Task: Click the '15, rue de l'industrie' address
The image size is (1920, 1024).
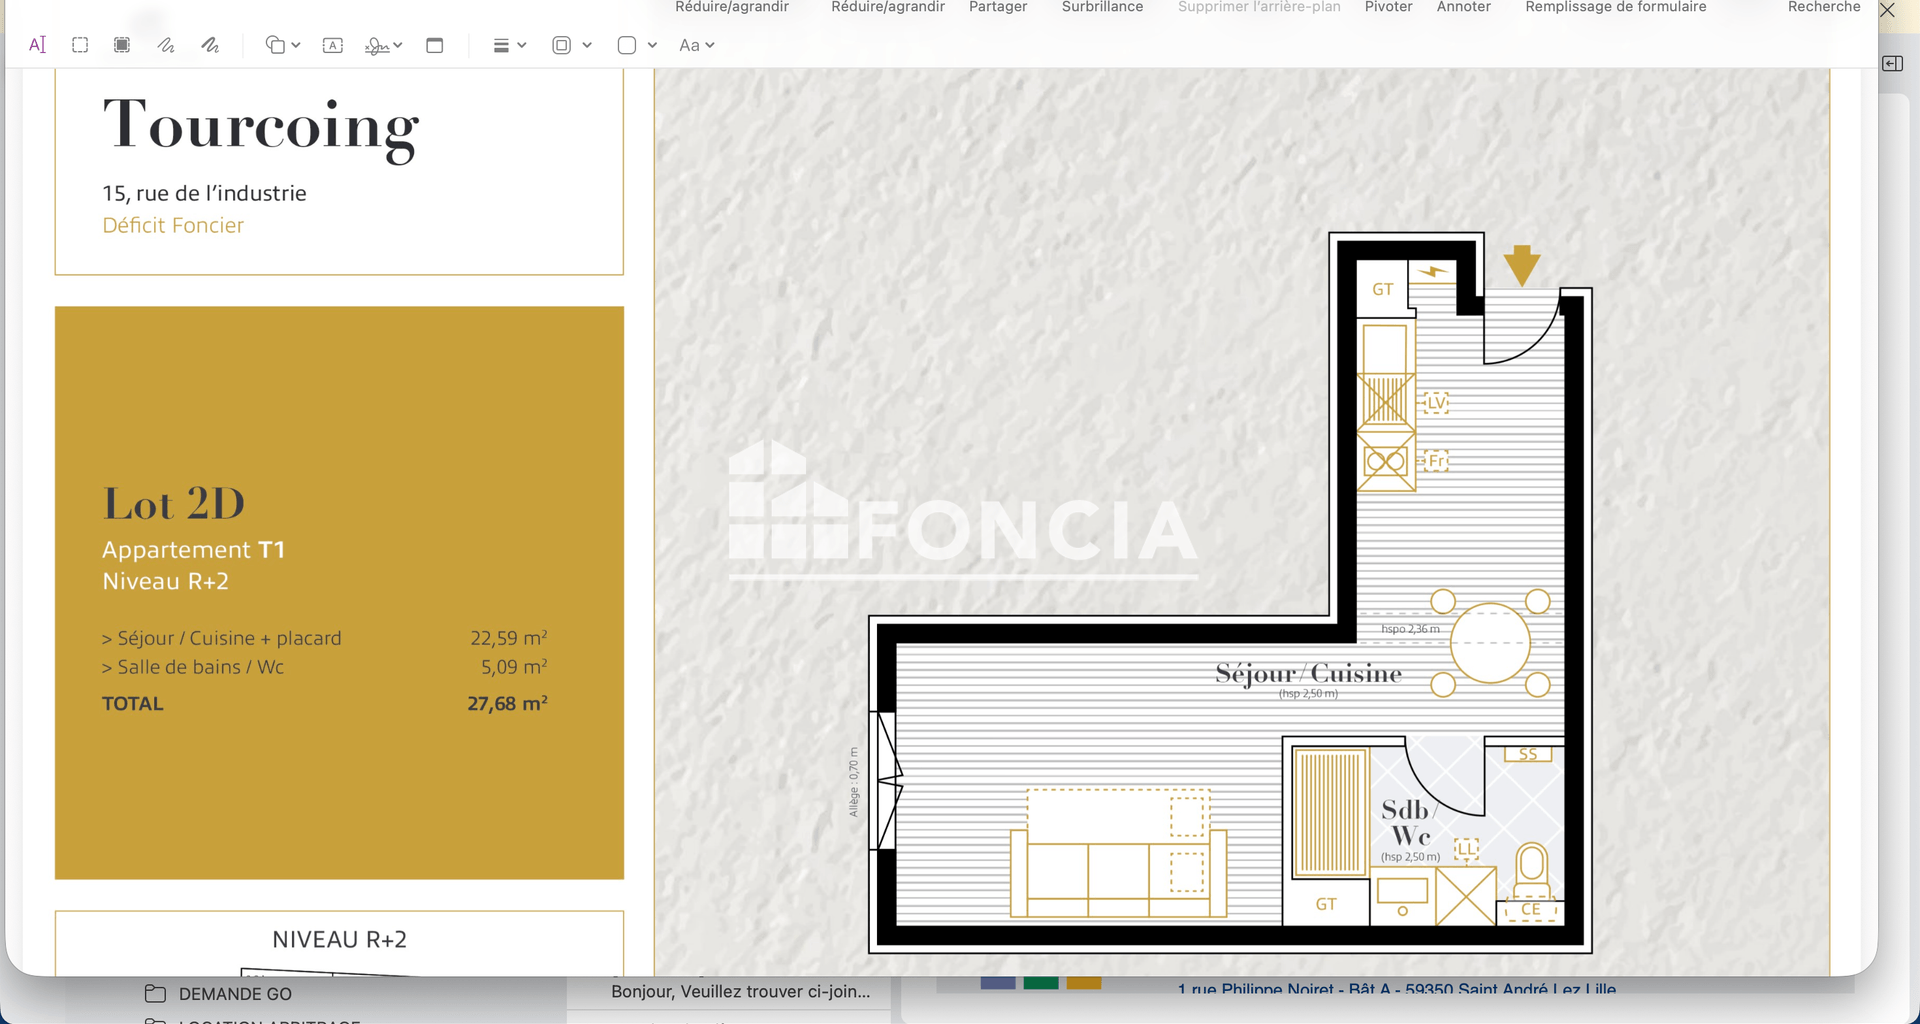Action: (204, 193)
